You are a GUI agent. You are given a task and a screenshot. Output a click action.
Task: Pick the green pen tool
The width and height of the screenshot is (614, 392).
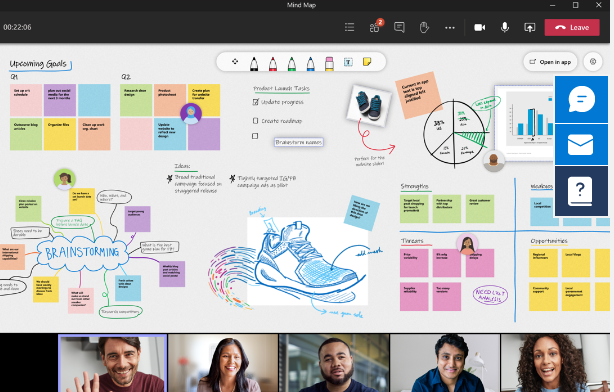292,63
